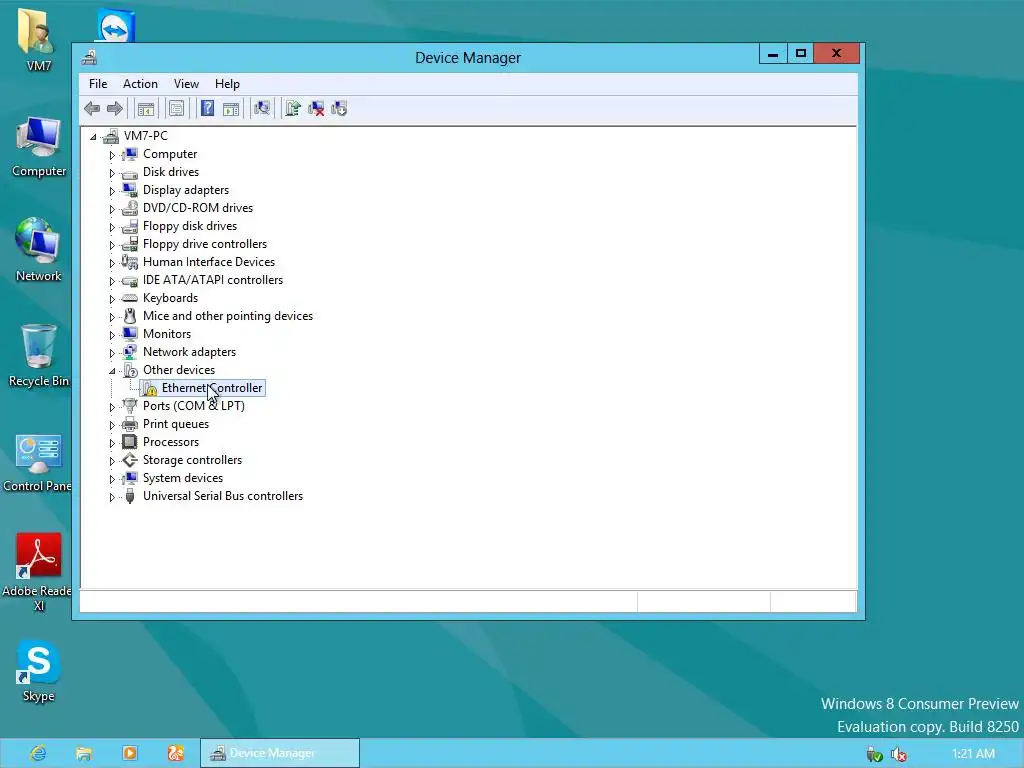Click the IDE ATA/ATAPI controllers icon

pyautogui.click(x=130, y=280)
